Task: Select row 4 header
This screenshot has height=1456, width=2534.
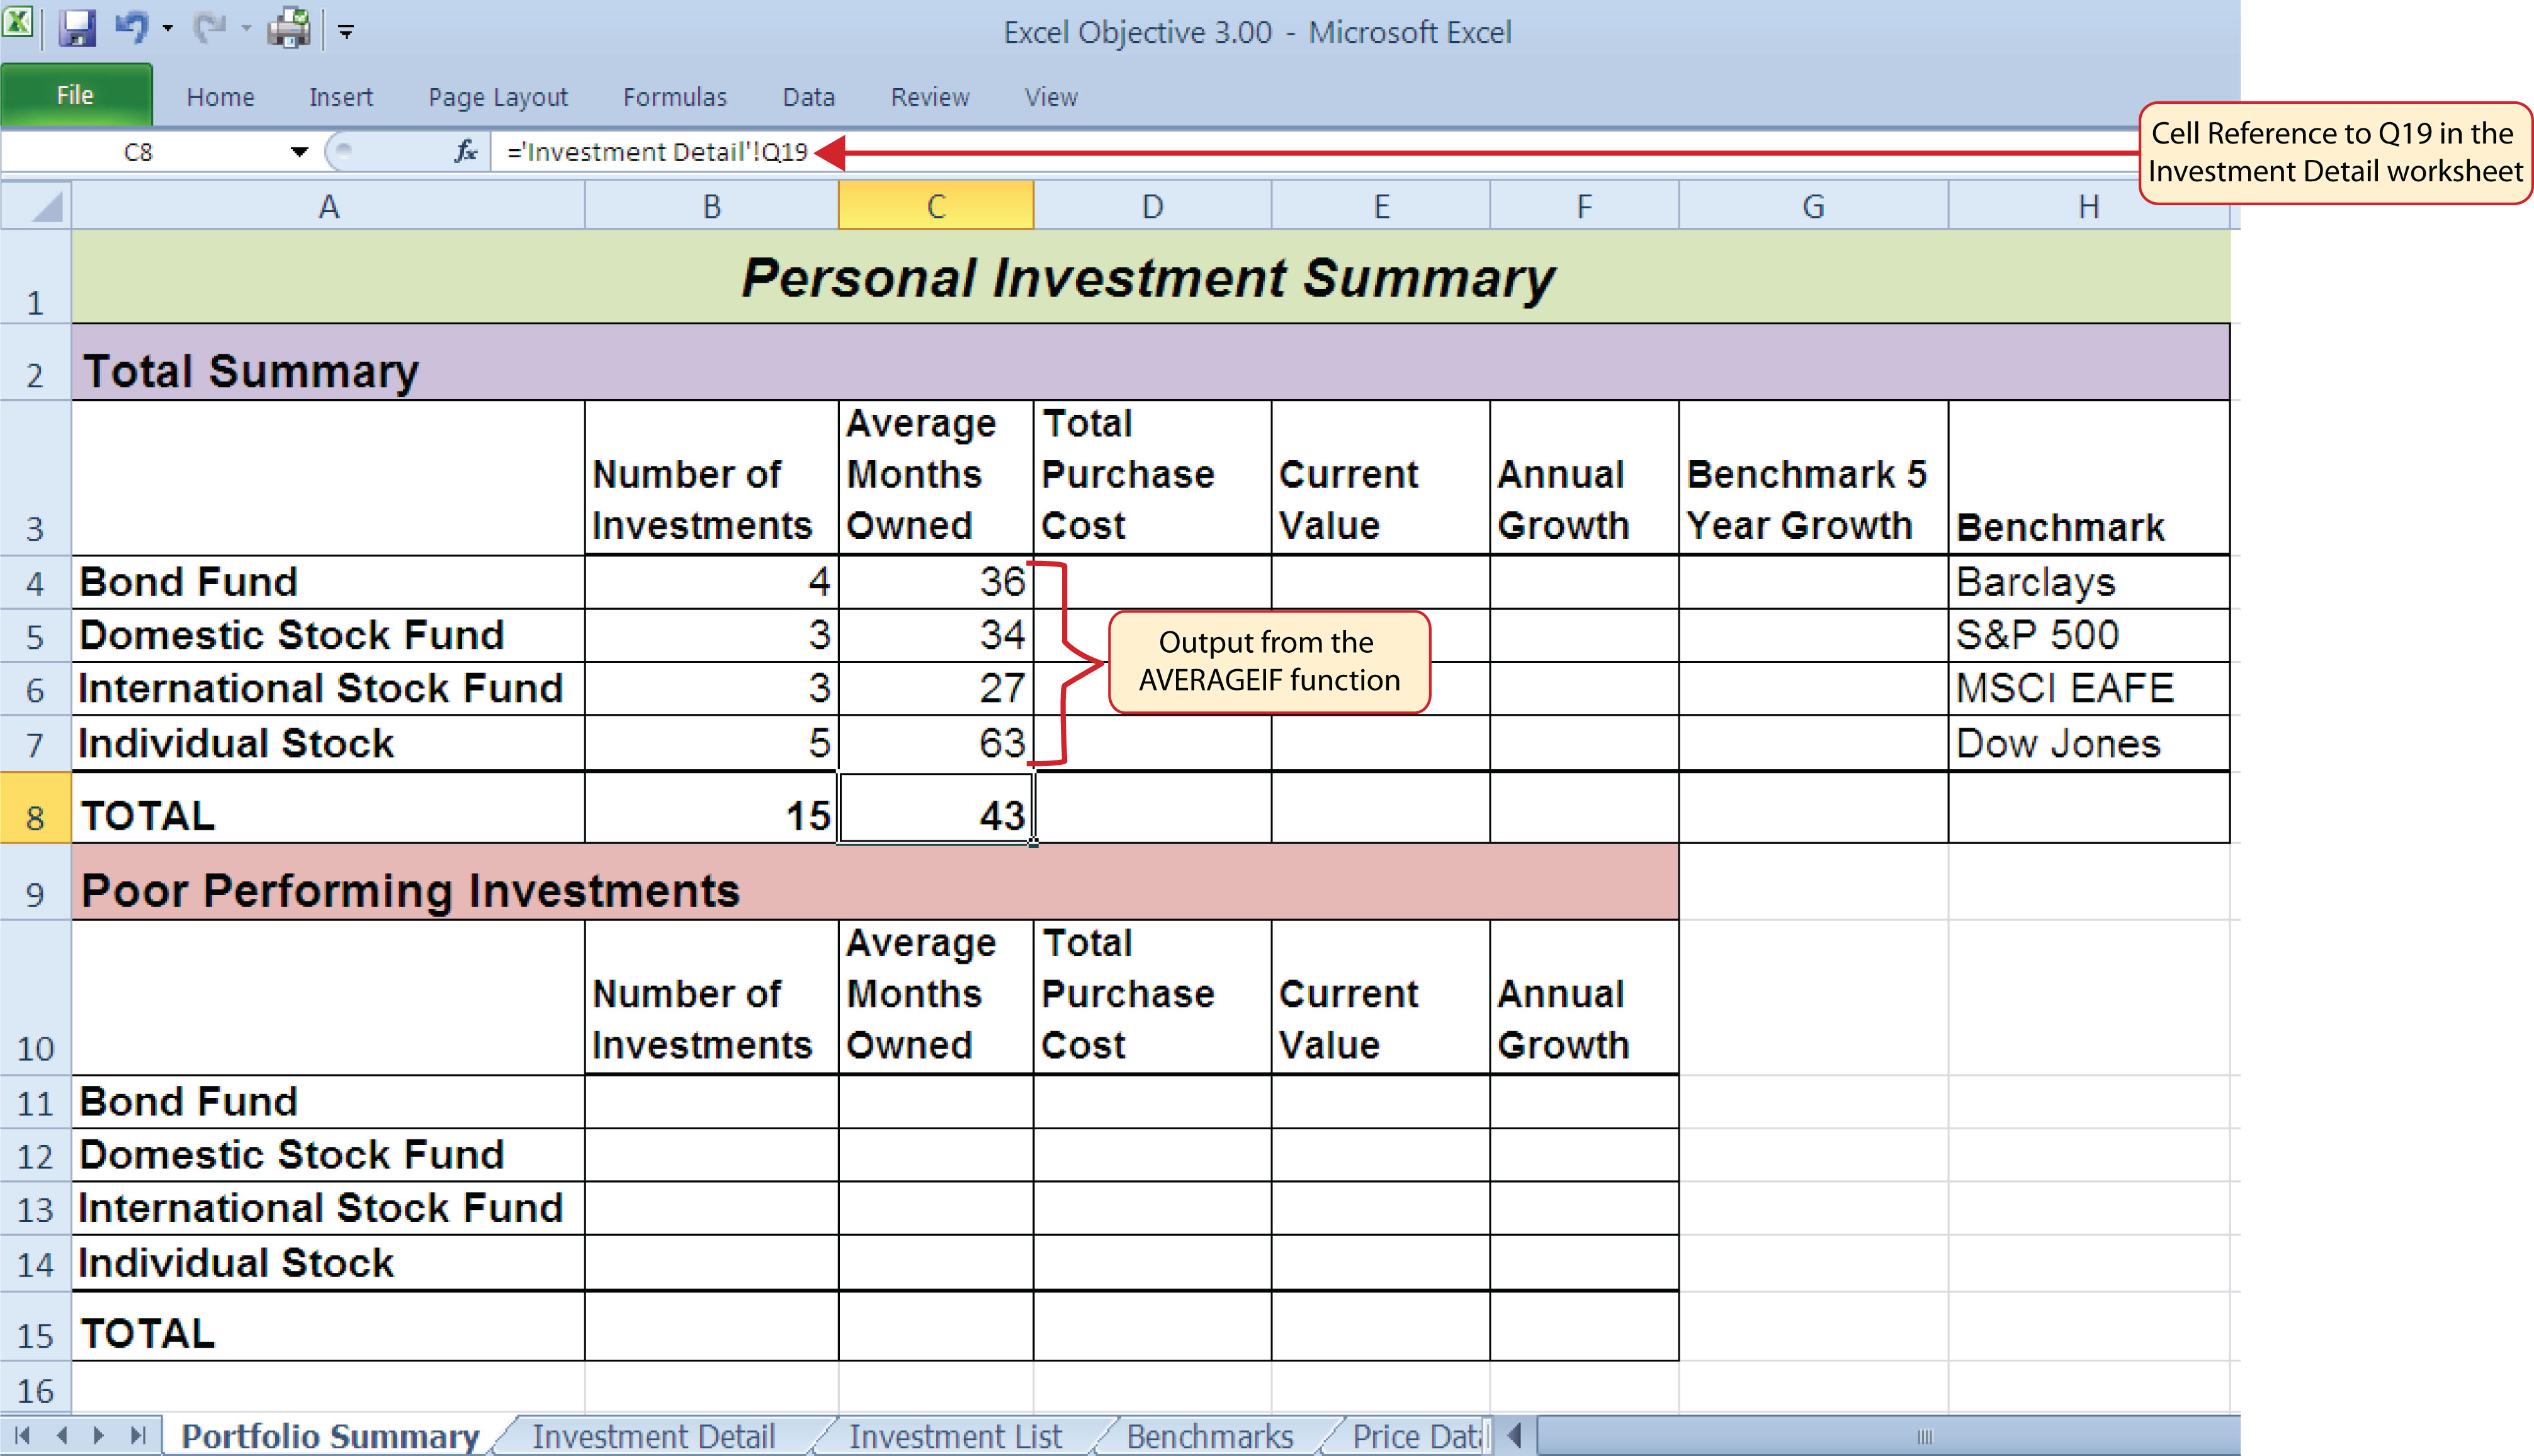Action: pyautogui.click(x=36, y=583)
